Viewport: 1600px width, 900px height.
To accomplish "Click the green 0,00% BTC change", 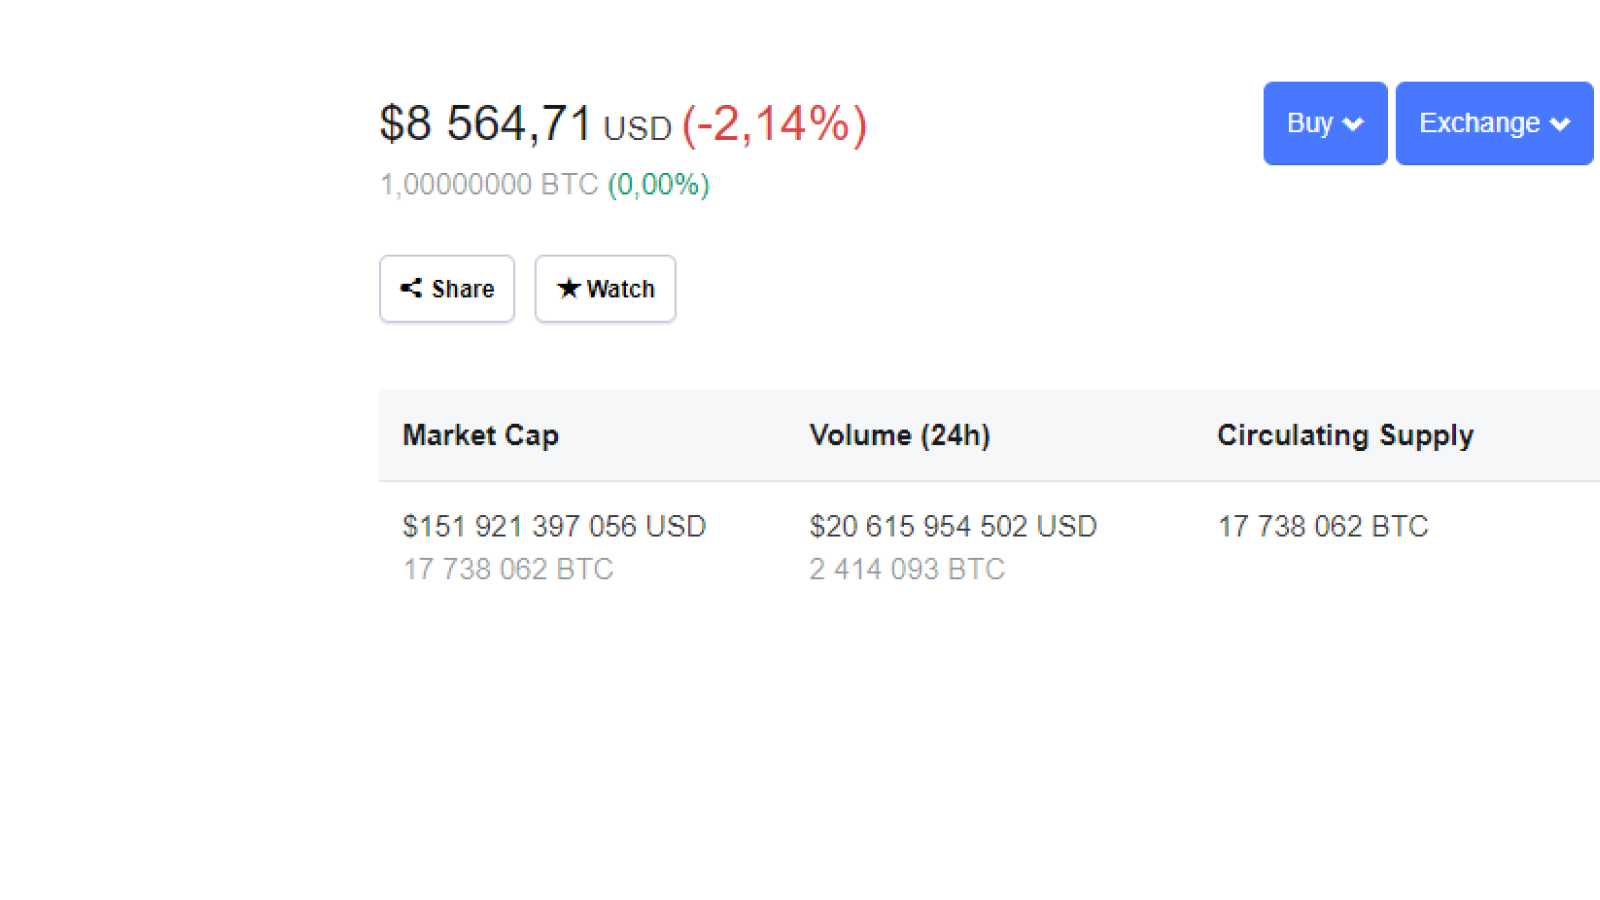I will [x=659, y=185].
